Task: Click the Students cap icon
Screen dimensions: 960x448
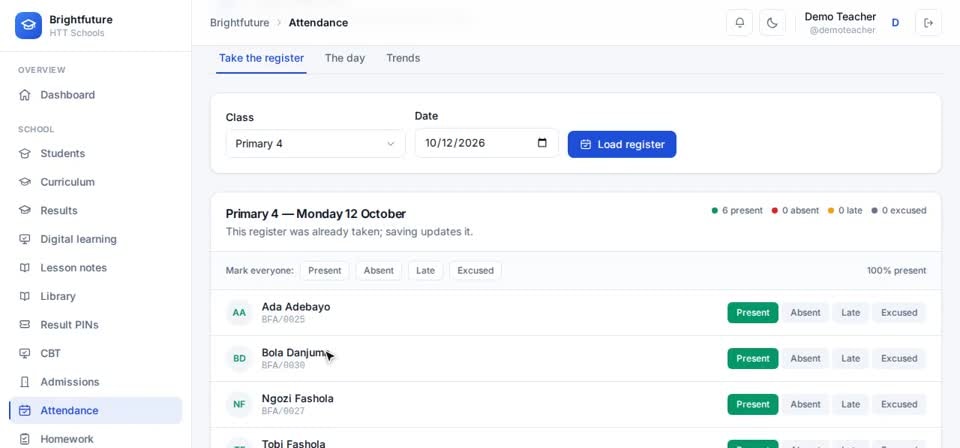Action: pos(24,154)
